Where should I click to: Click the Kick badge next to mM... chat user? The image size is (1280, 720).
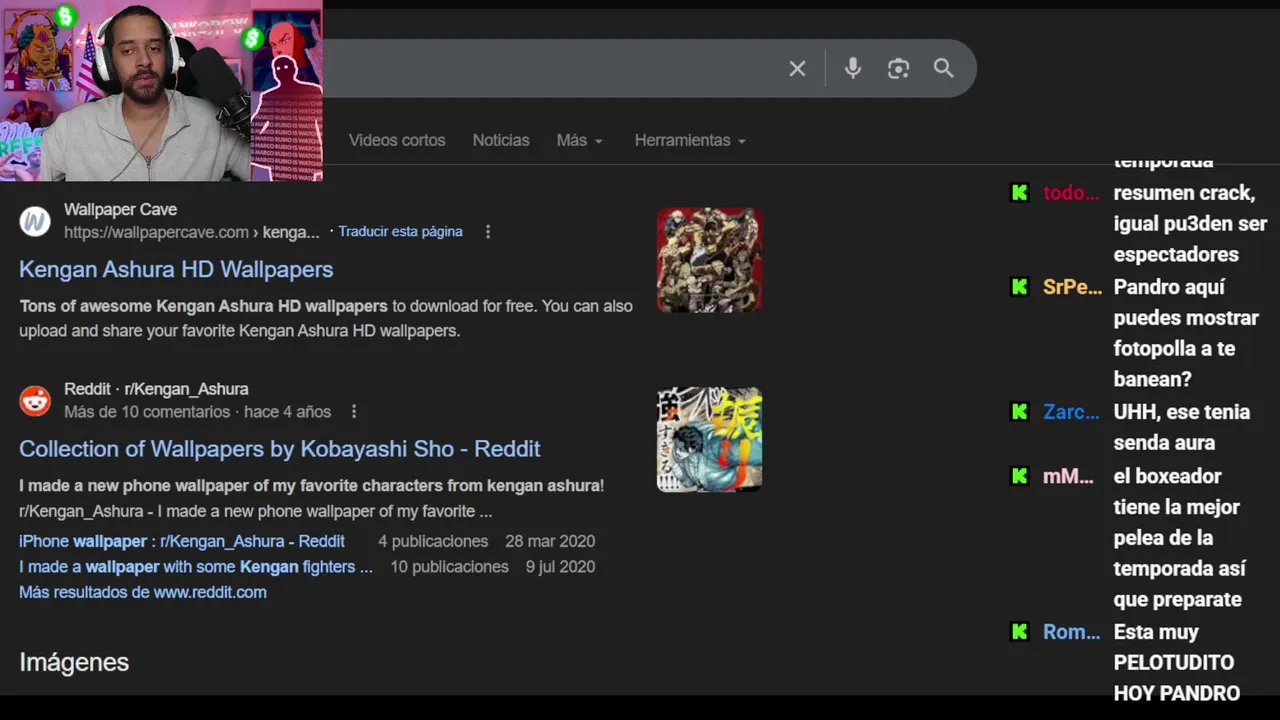(1020, 476)
